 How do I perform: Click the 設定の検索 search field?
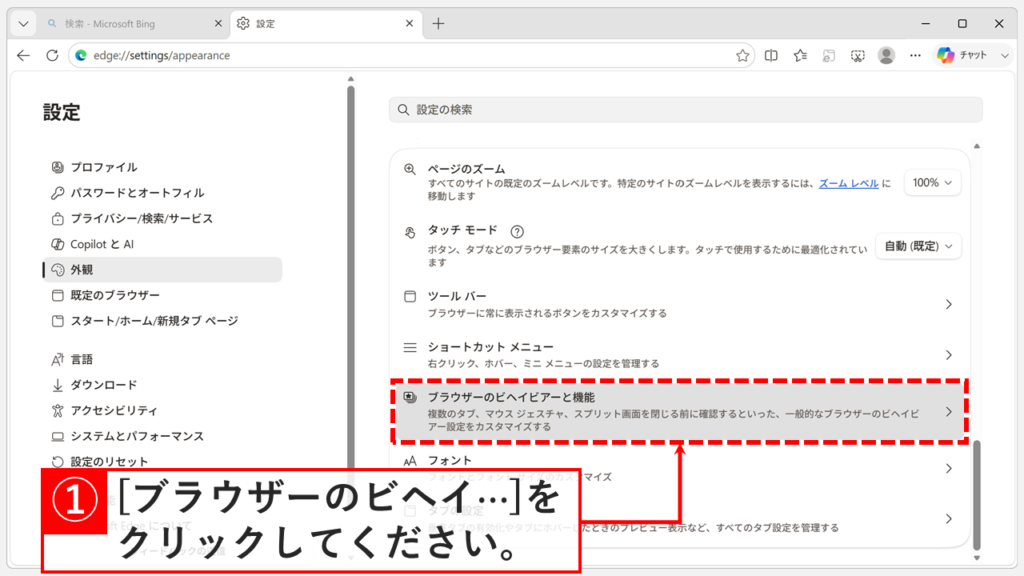[686, 110]
